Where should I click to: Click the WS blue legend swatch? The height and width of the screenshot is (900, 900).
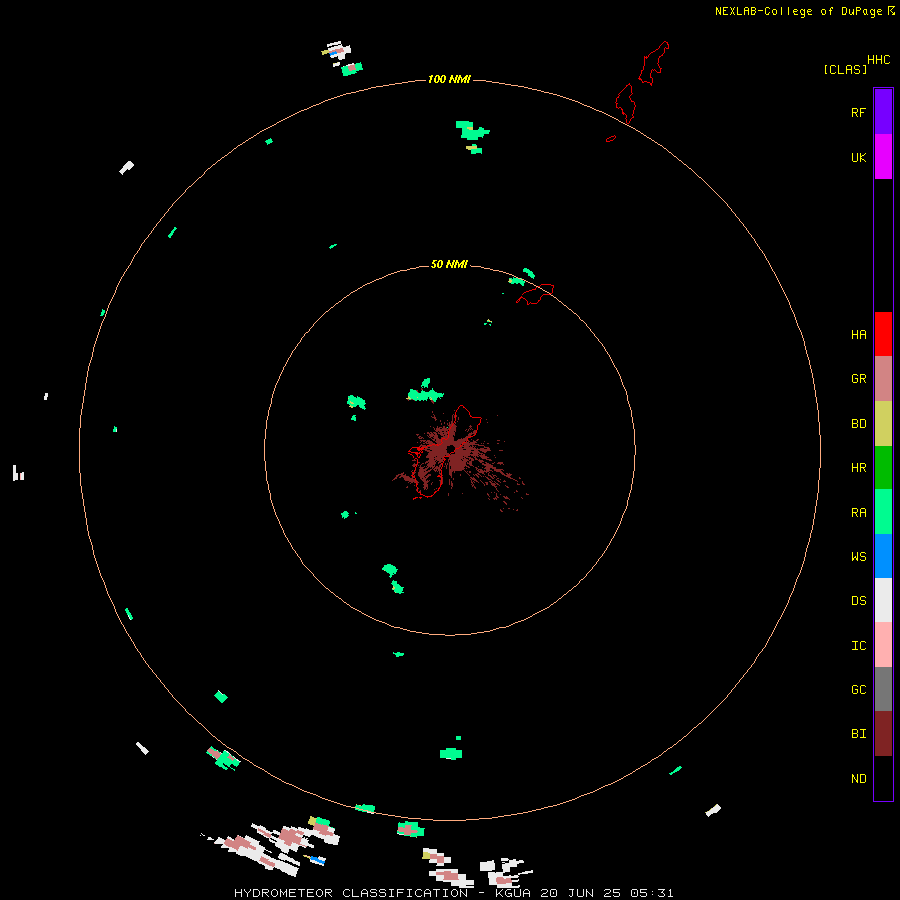point(883,556)
